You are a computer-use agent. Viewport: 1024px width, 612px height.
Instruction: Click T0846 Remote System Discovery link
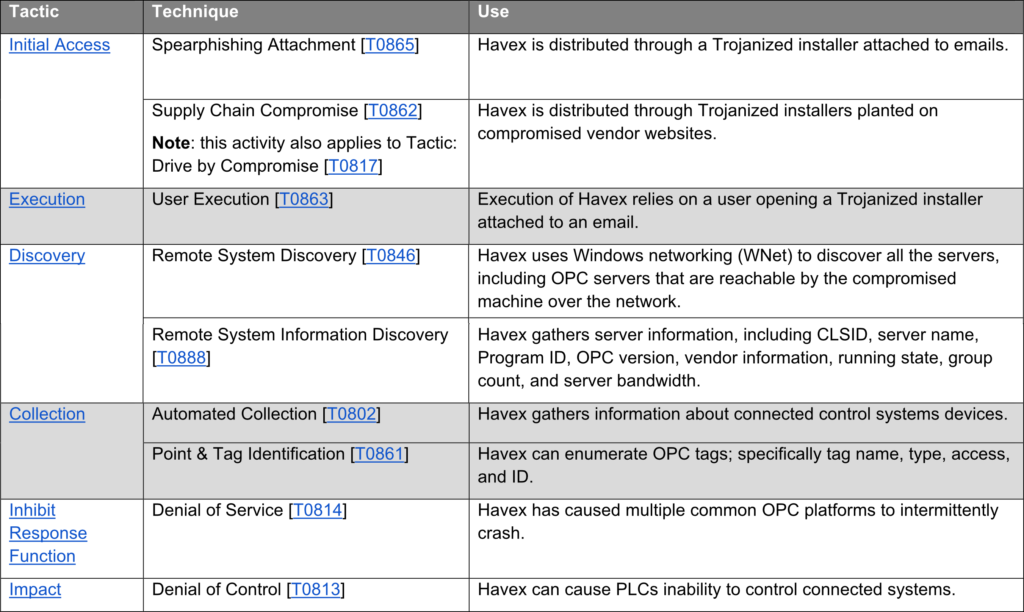tap(391, 255)
